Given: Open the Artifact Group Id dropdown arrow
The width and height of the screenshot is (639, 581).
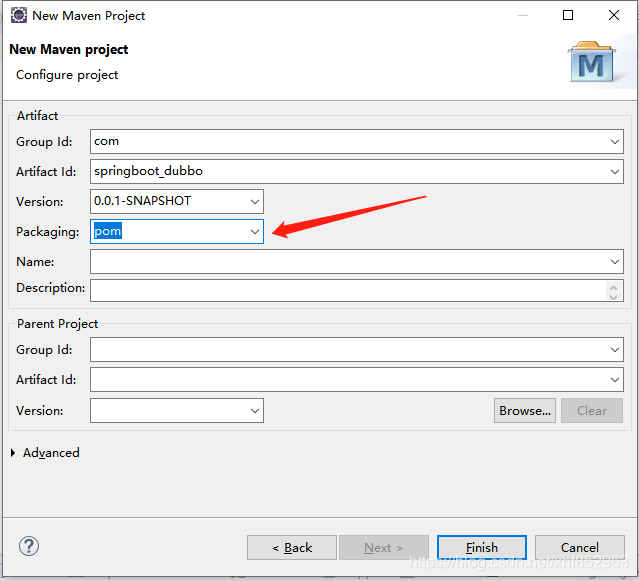Looking at the screenshot, I should [615, 142].
